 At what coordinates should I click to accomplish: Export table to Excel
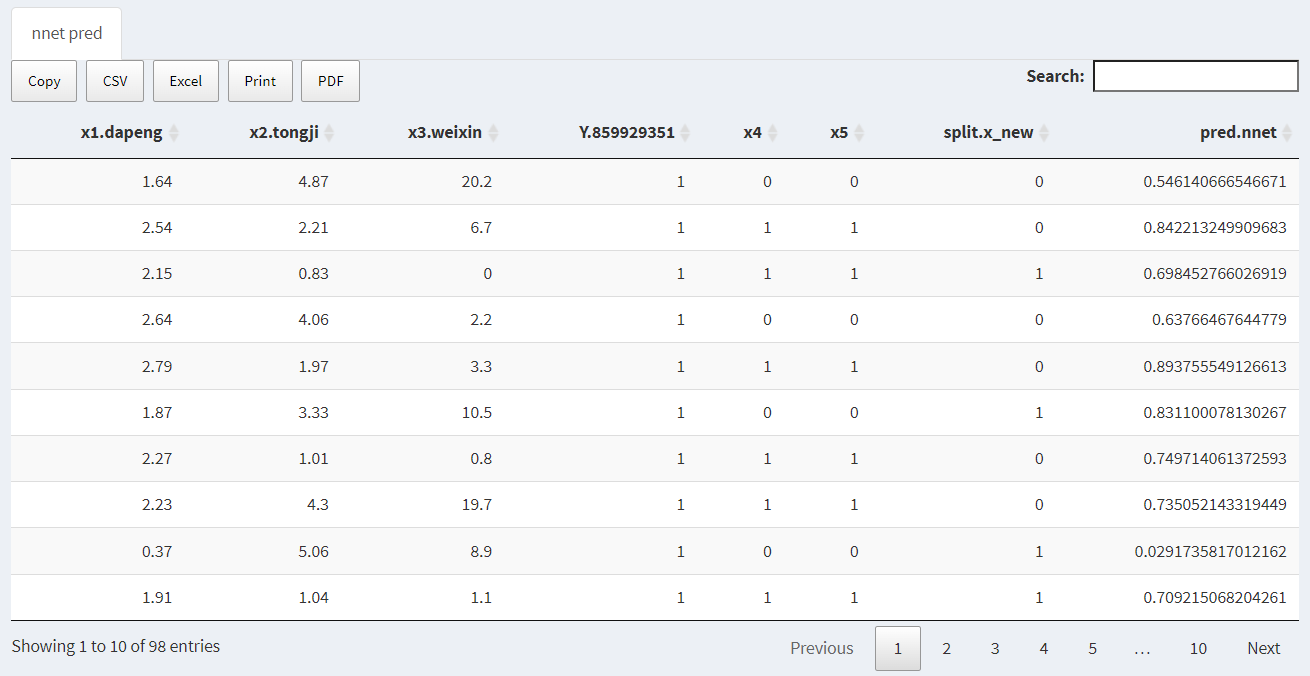pyautogui.click(x=186, y=81)
